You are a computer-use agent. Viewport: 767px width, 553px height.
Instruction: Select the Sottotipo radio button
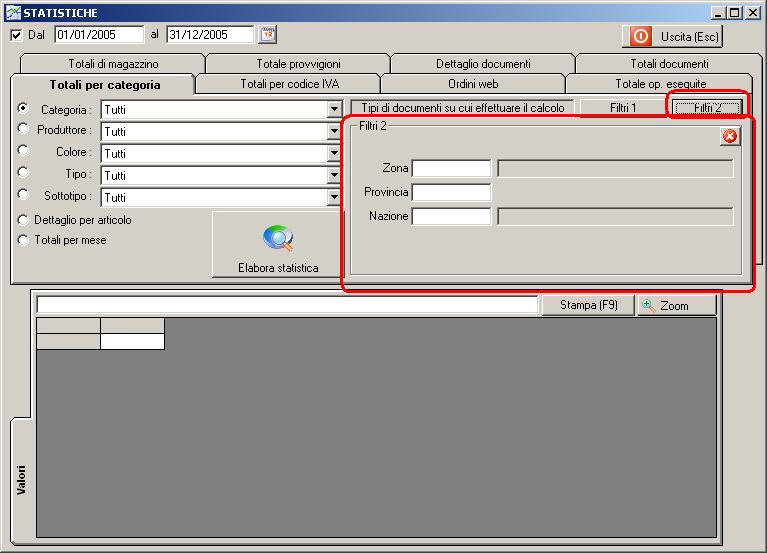pos(23,194)
